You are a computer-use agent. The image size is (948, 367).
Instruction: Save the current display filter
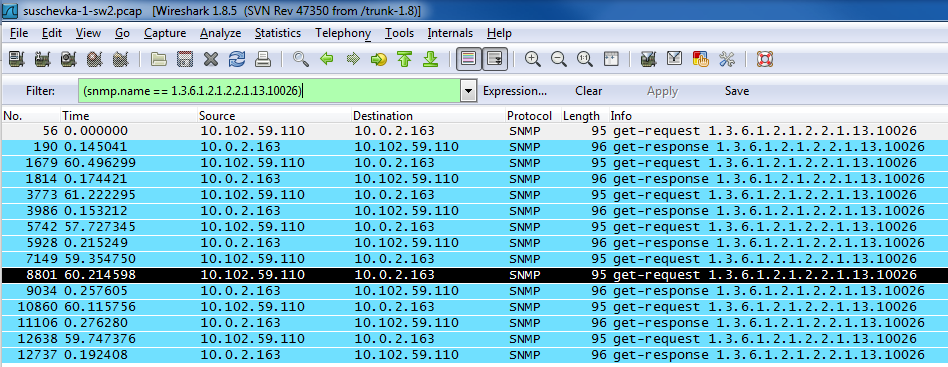(736, 91)
